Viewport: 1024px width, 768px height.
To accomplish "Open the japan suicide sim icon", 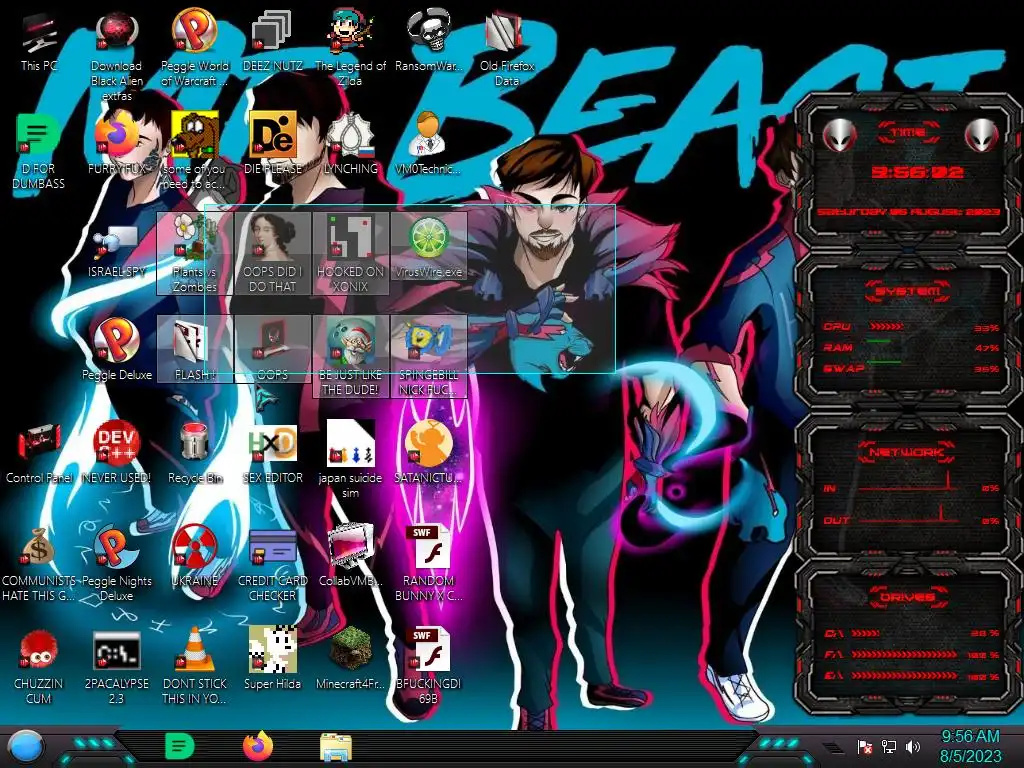I will (350, 459).
